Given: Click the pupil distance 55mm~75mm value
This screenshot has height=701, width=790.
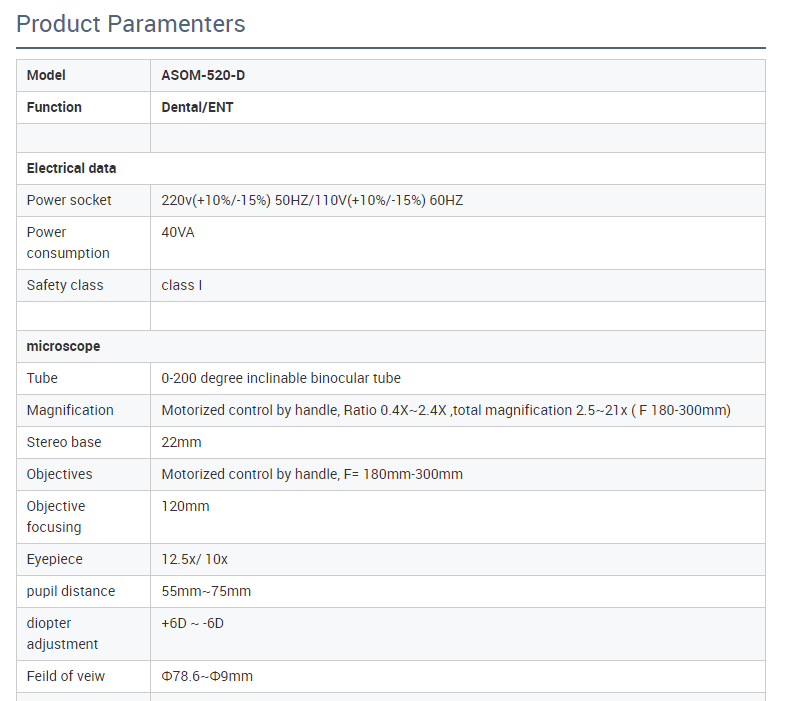Looking at the screenshot, I should click(x=206, y=591).
